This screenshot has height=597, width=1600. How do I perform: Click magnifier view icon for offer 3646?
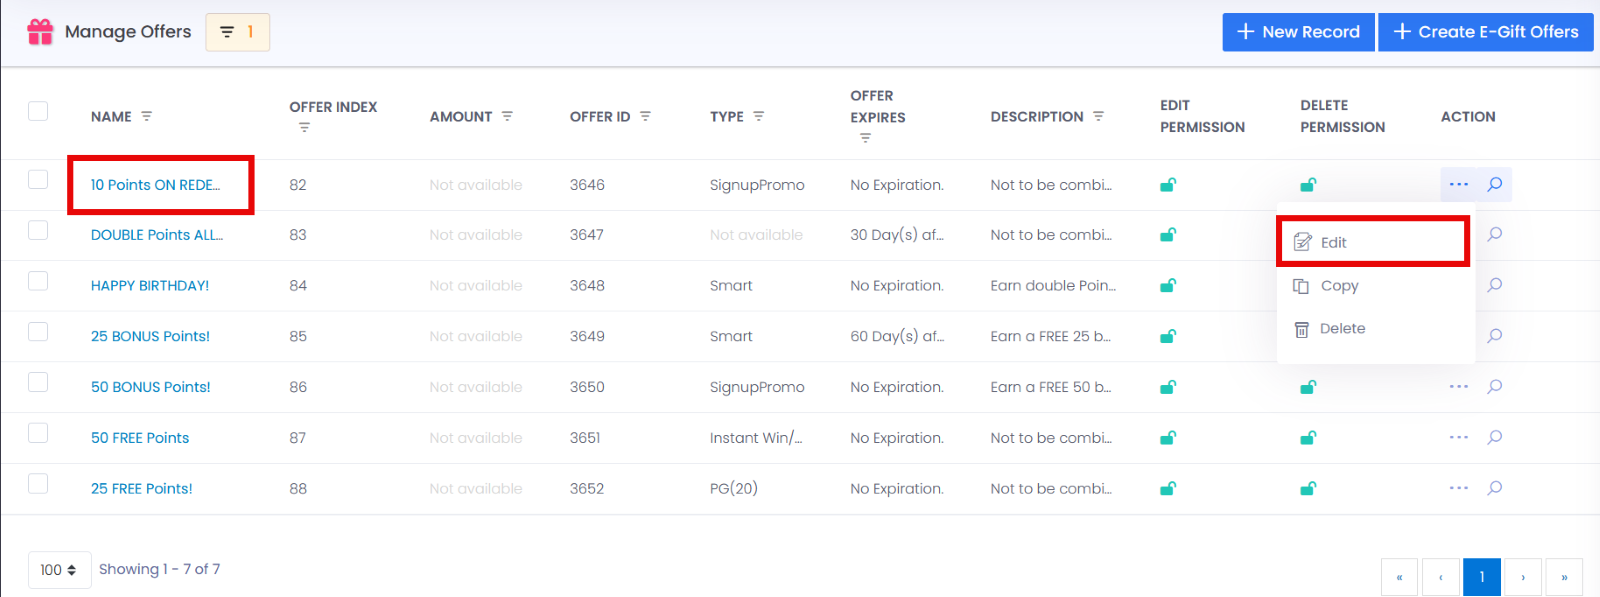(1495, 185)
